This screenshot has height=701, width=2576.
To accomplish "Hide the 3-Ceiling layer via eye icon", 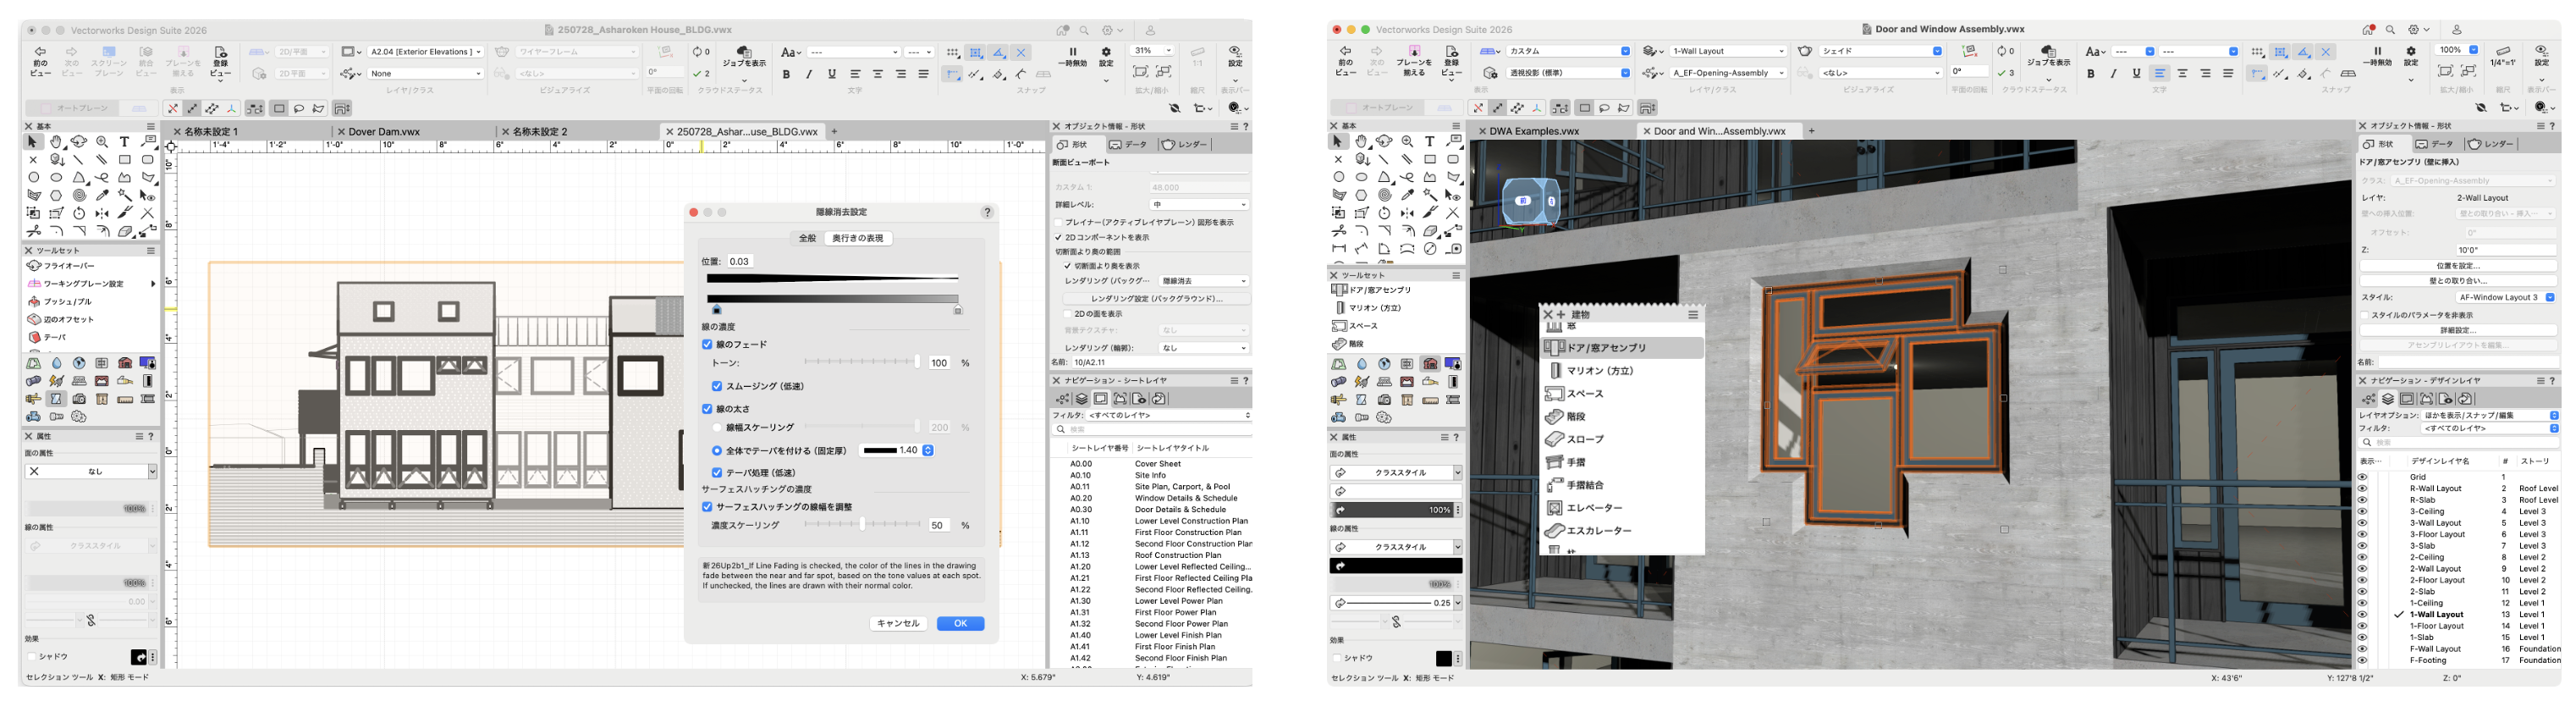I will tap(2362, 512).
